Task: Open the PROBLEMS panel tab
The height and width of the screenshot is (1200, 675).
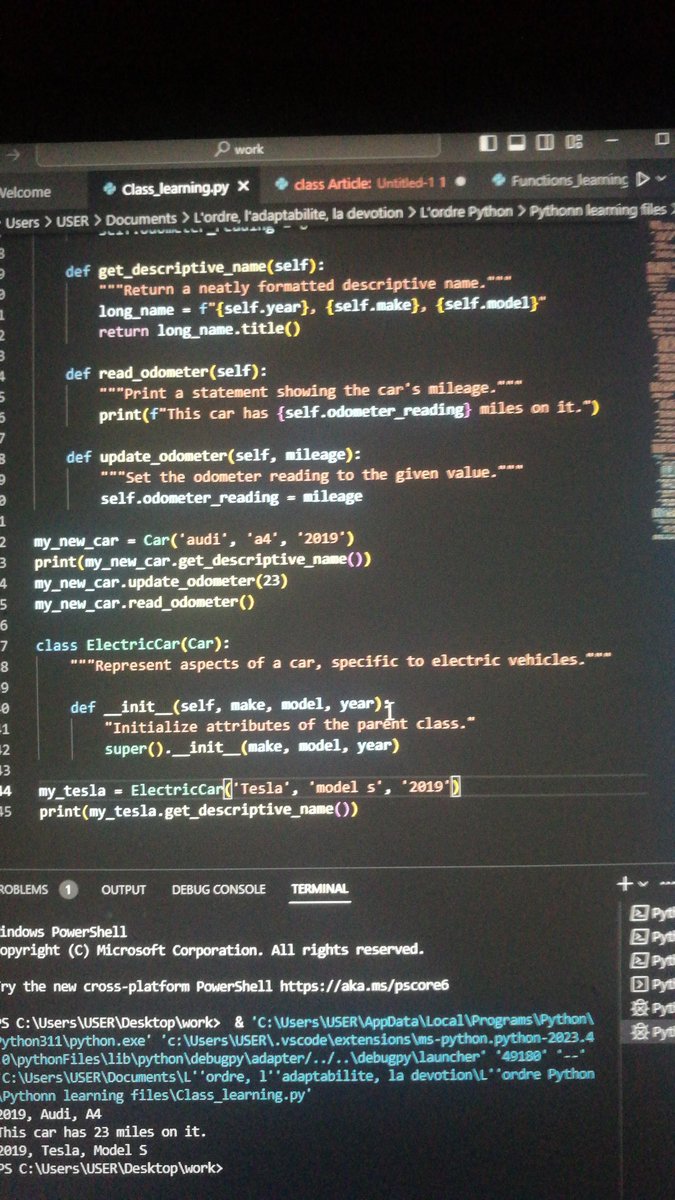Action: pyautogui.click(x=22, y=889)
